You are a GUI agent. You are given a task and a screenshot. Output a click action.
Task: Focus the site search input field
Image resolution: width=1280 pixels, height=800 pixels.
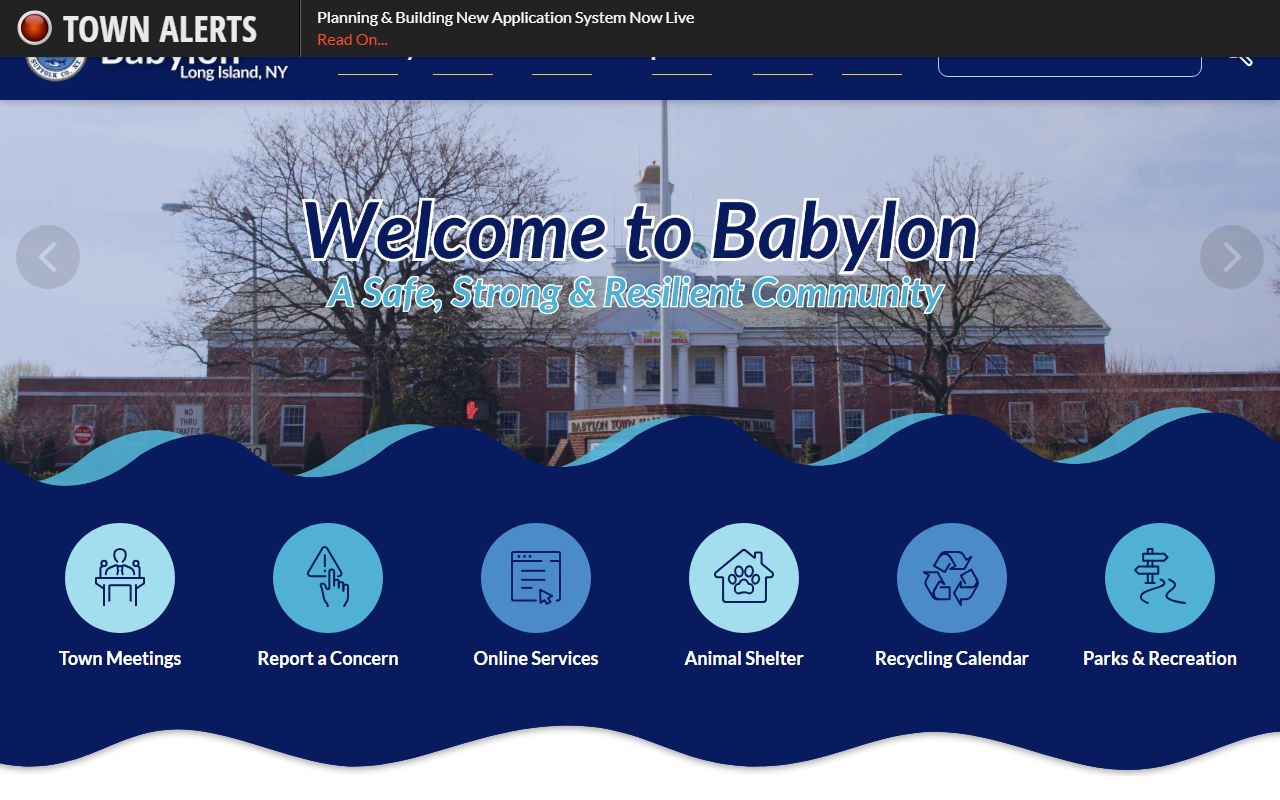tap(1070, 66)
